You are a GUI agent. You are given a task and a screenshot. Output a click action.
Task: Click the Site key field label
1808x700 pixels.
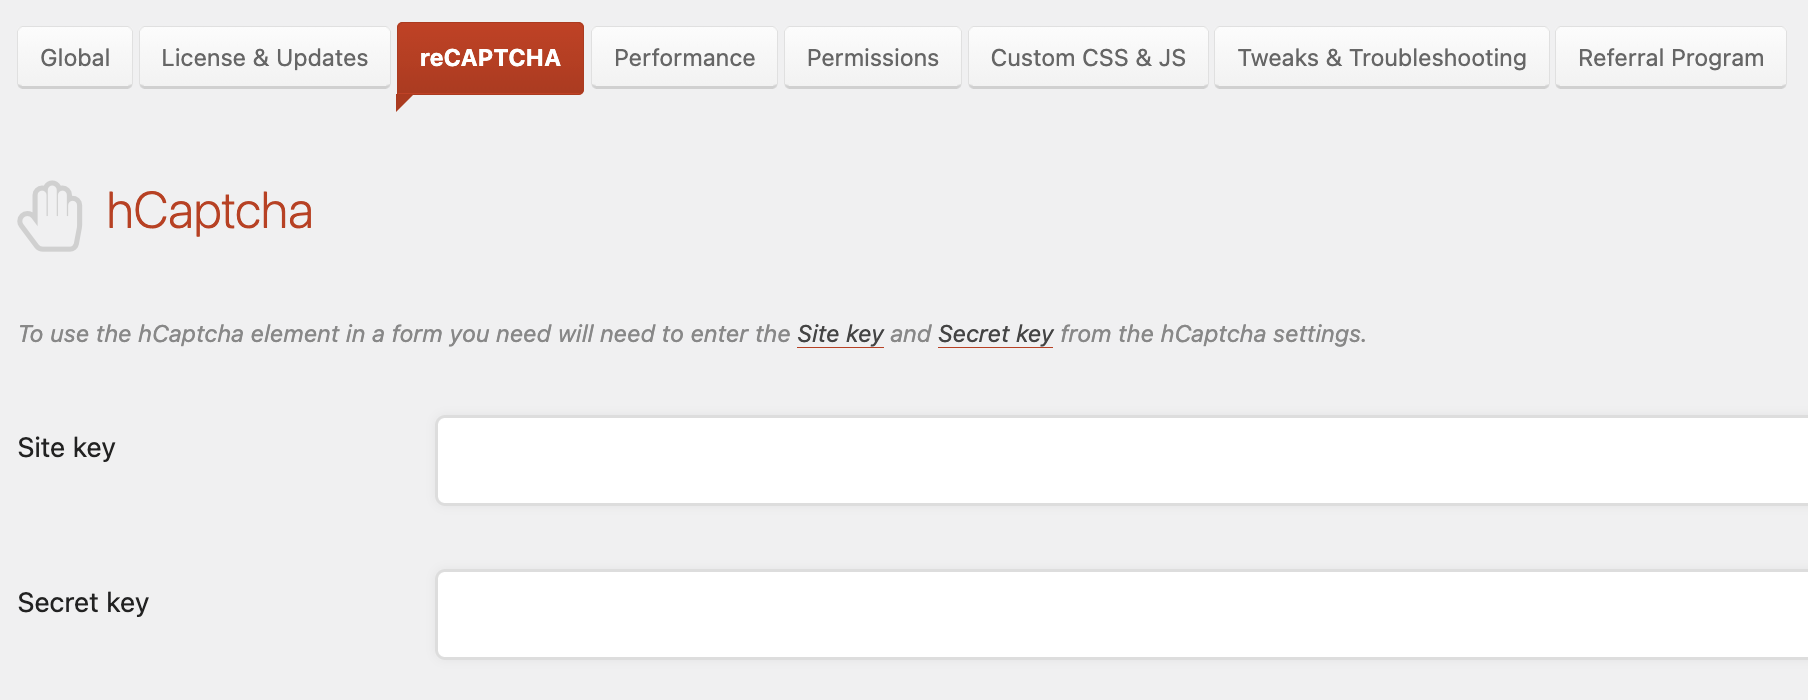pos(64,447)
